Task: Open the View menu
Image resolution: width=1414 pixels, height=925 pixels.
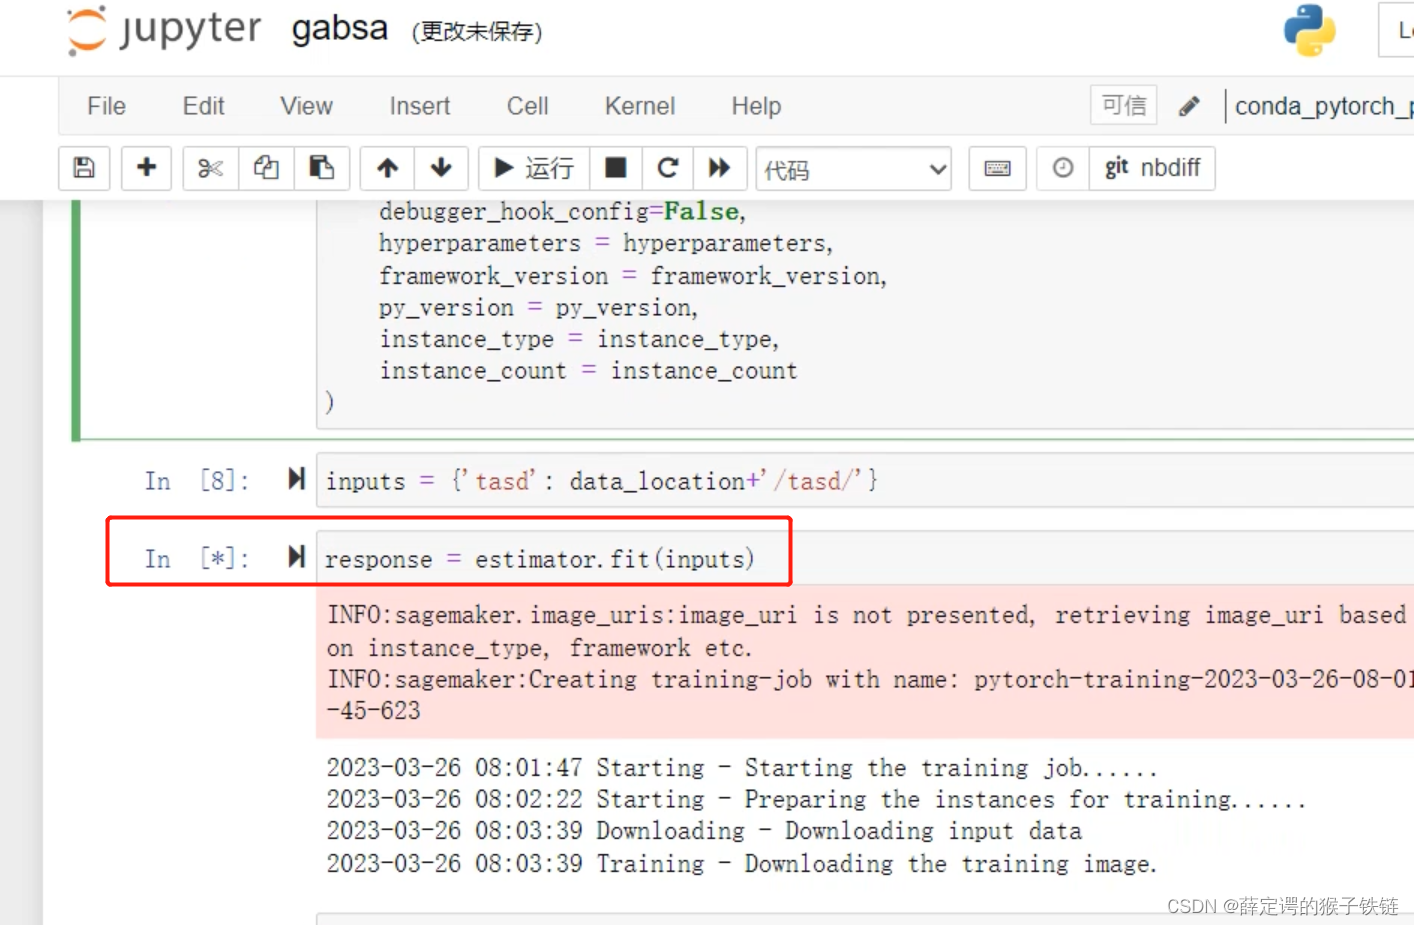Action: pyautogui.click(x=306, y=106)
